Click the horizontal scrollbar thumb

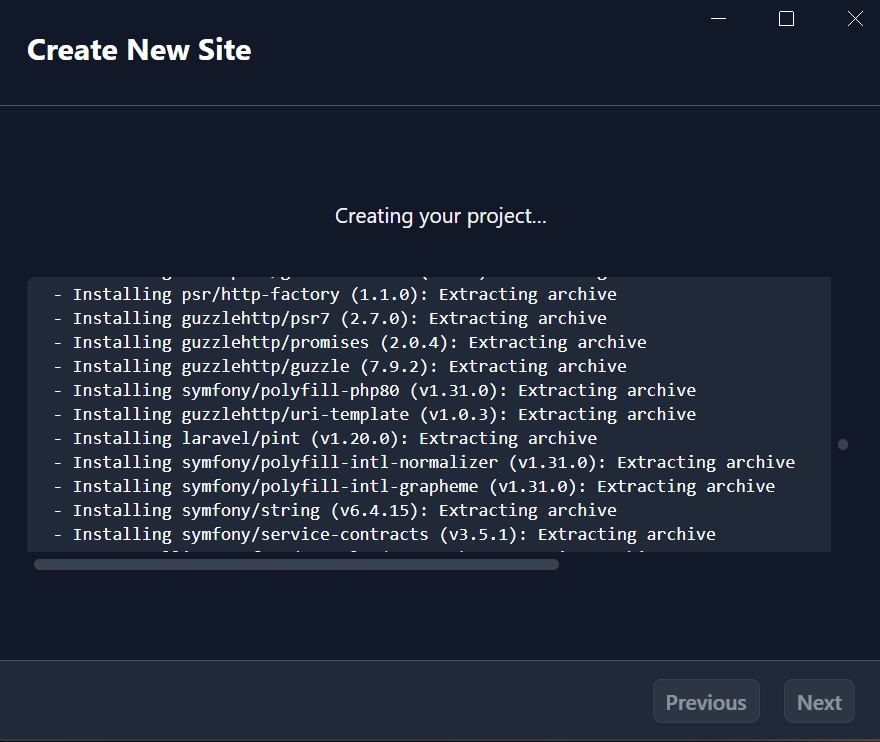[x=296, y=564]
